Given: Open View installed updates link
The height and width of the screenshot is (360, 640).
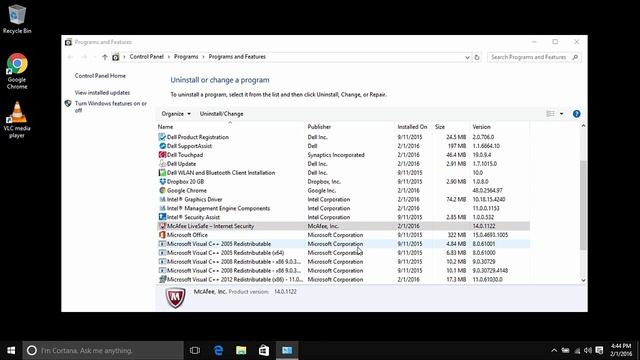Looking at the screenshot, I should tap(102, 93).
